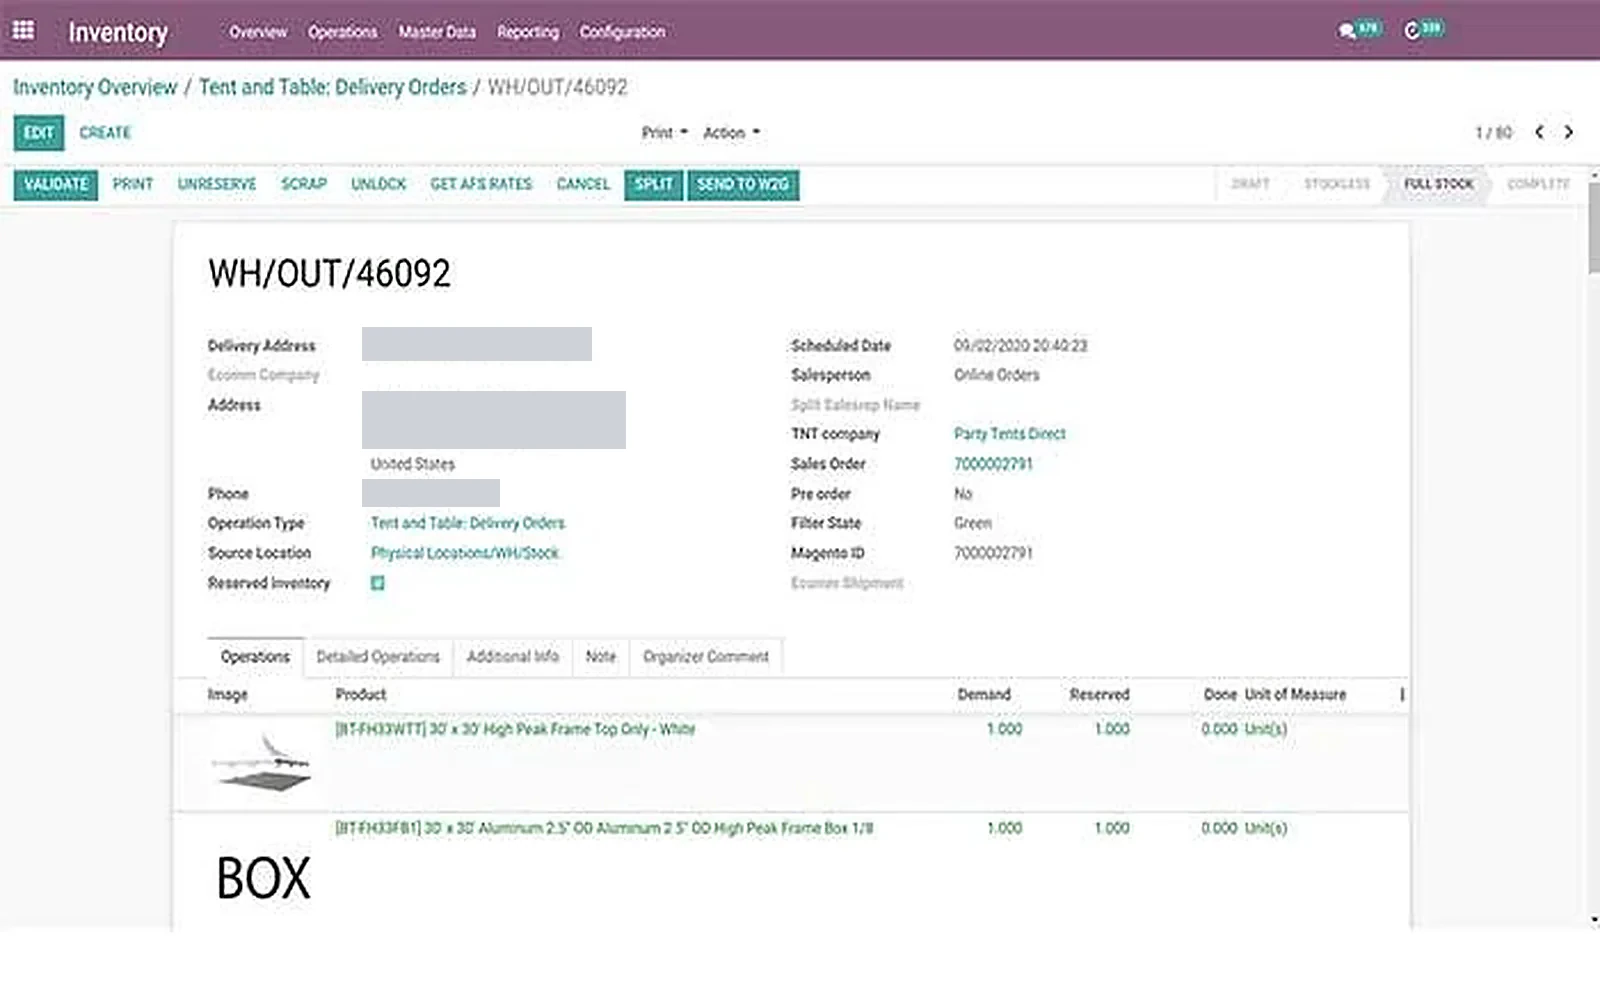The height and width of the screenshot is (994, 1600).
Task: Click the Unreserve button
Action: (x=217, y=184)
